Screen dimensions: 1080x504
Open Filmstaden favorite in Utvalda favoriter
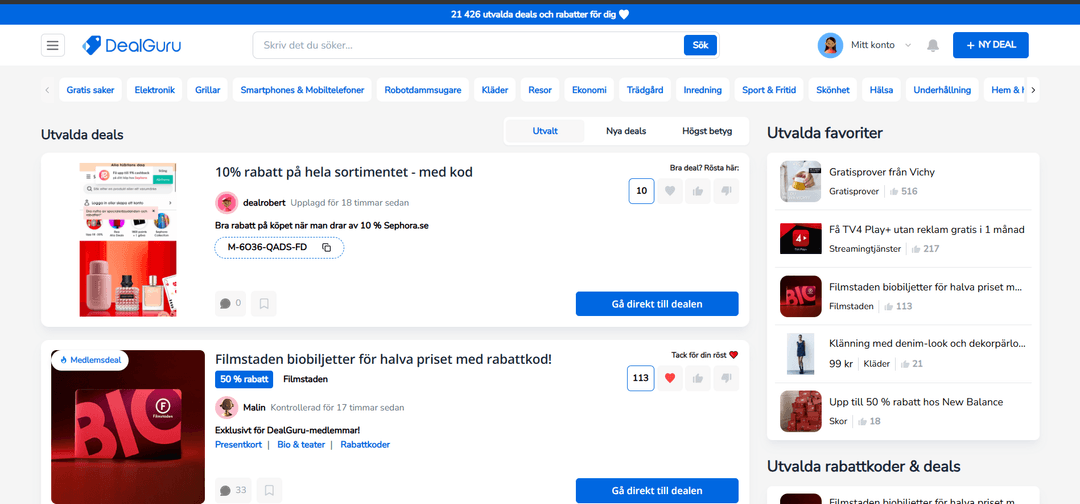coord(926,287)
